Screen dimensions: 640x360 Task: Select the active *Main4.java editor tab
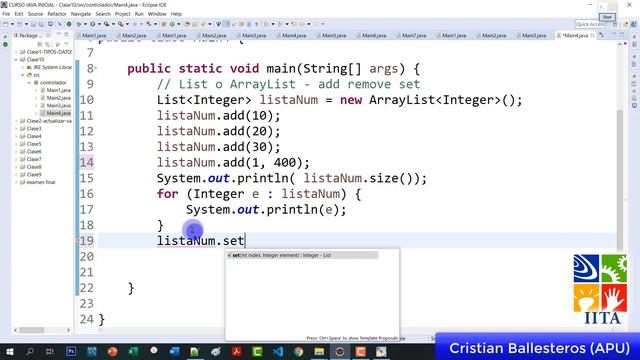(575, 36)
